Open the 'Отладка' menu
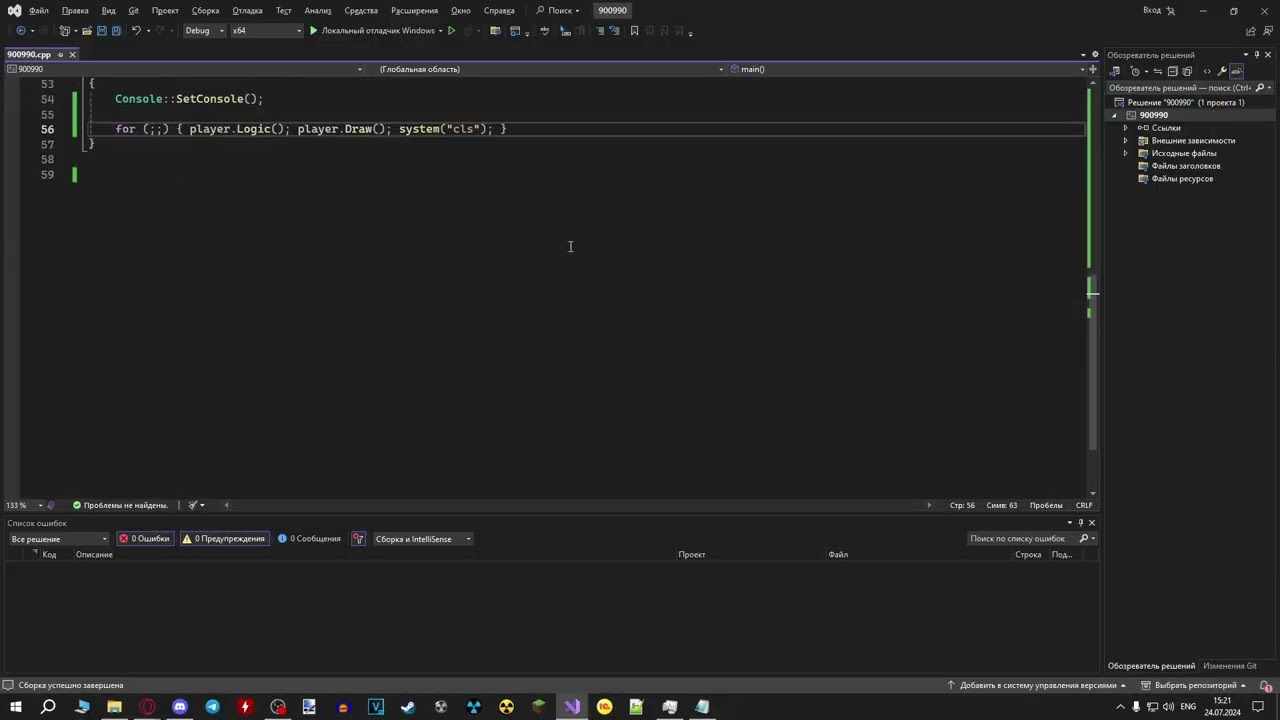Image resolution: width=1280 pixels, height=720 pixels. [247, 10]
